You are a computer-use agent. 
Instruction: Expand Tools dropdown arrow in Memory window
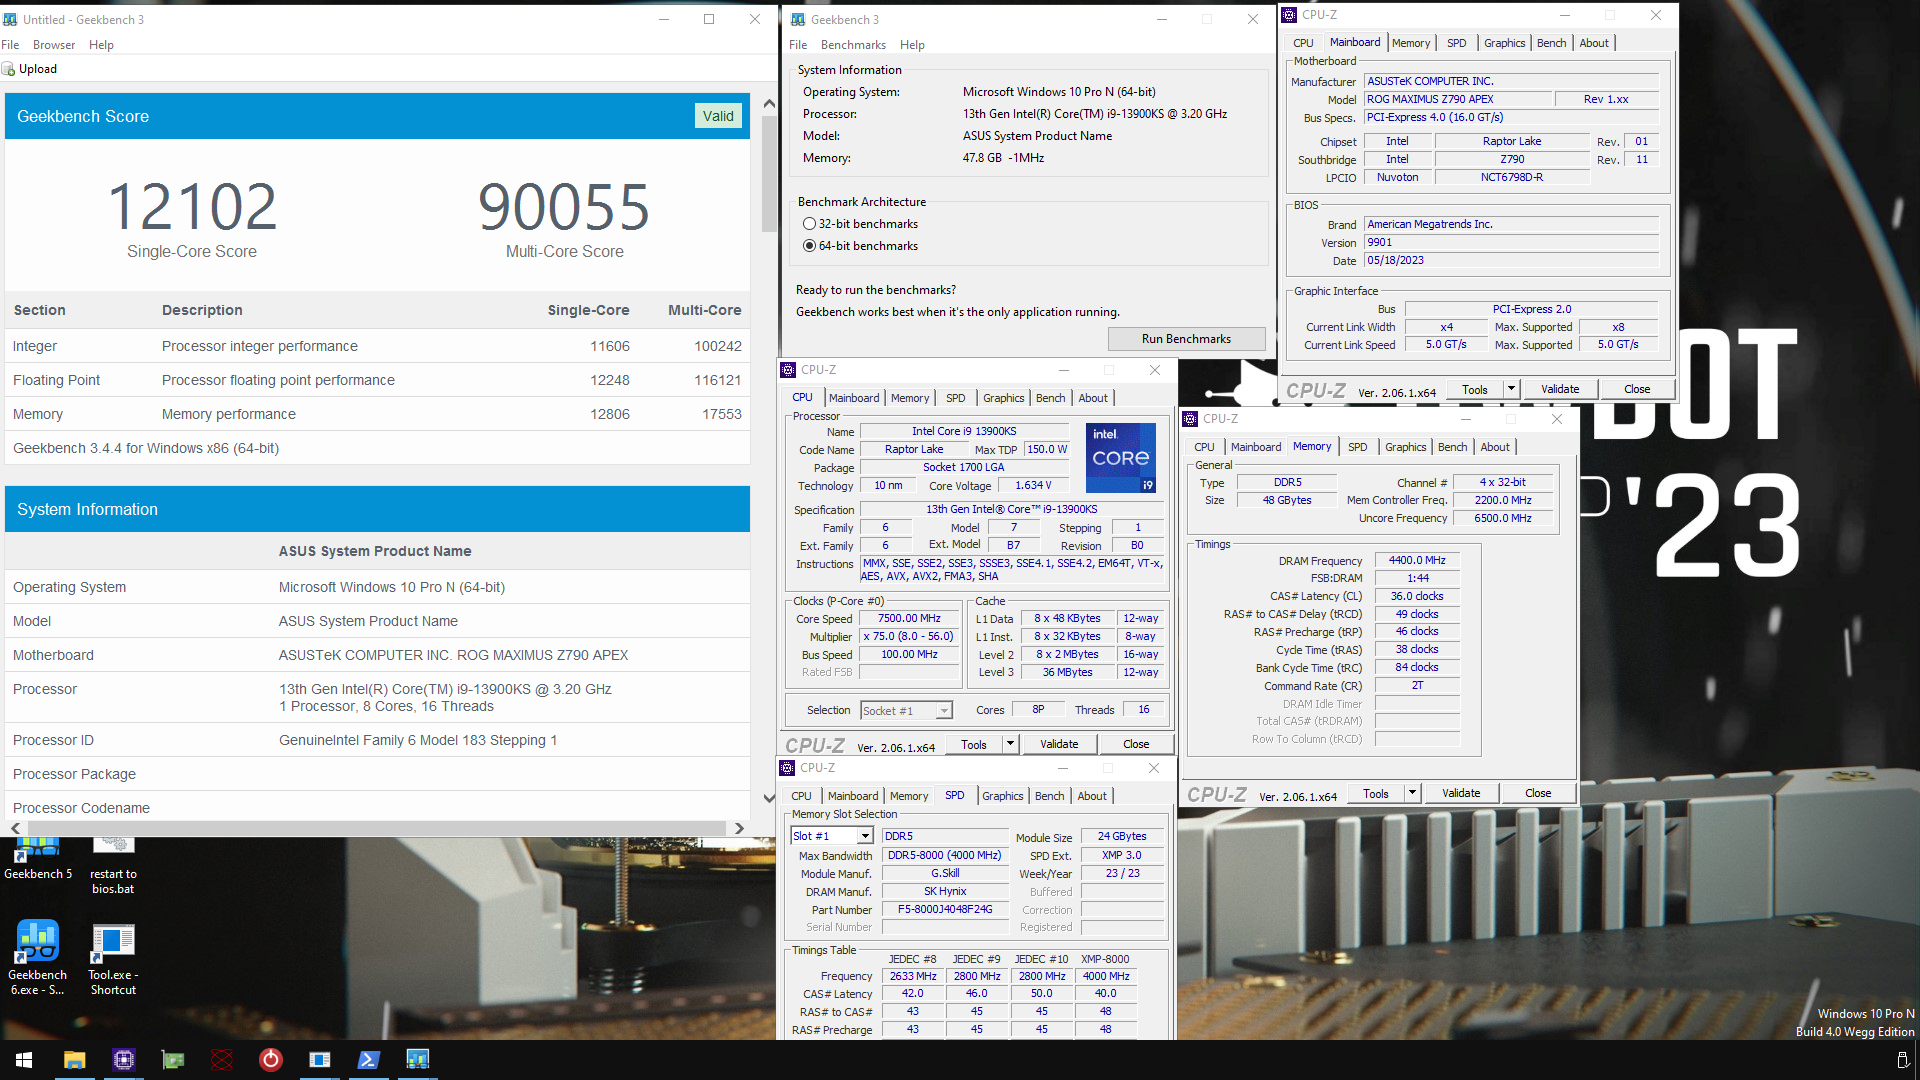[1412, 793]
